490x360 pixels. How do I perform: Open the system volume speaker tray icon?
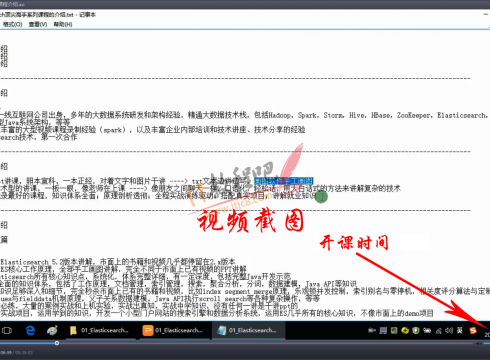tap(449, 330)
